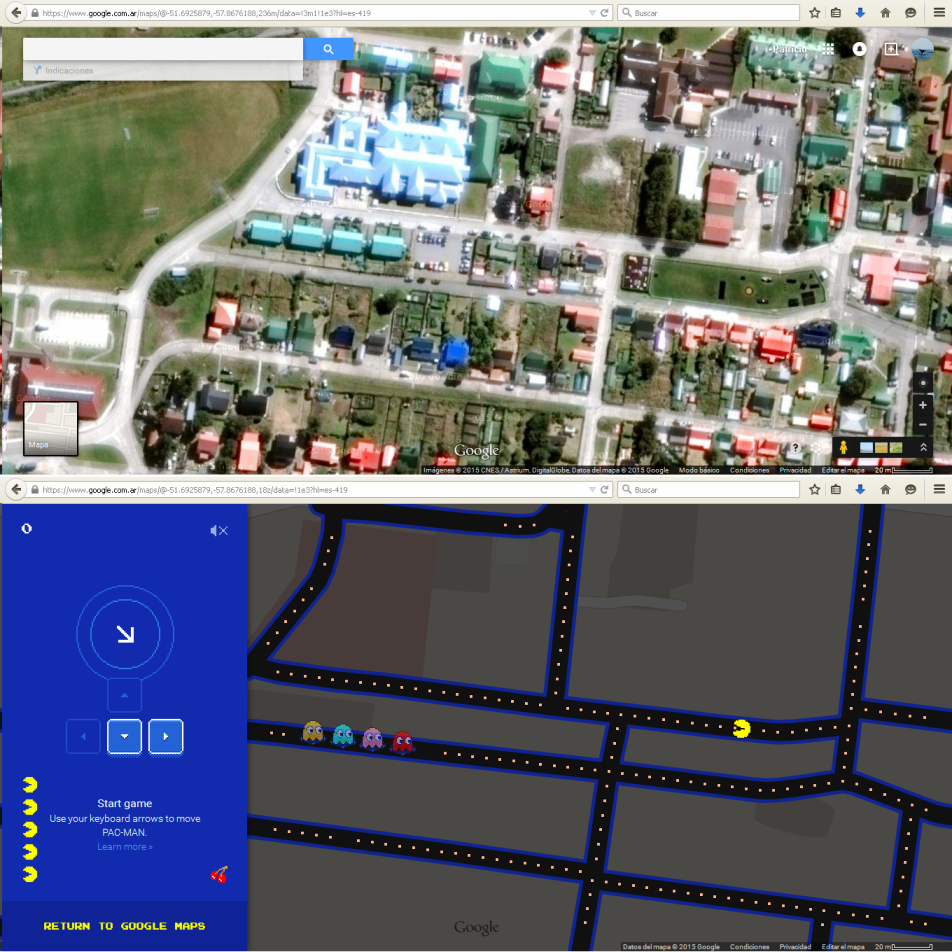Open map help question mark icon
Screen dimensions: 952x952
pyautogui.click(x=795, y=448)
